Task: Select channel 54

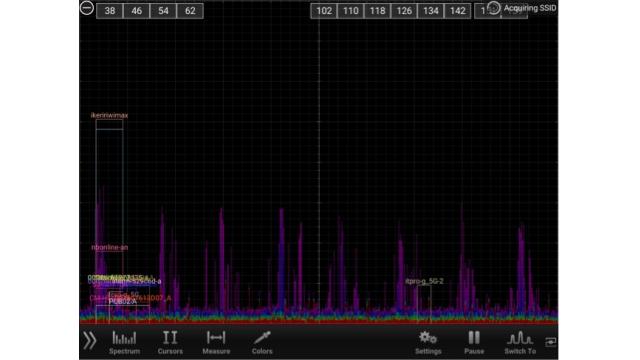Action: click(163, 11)
